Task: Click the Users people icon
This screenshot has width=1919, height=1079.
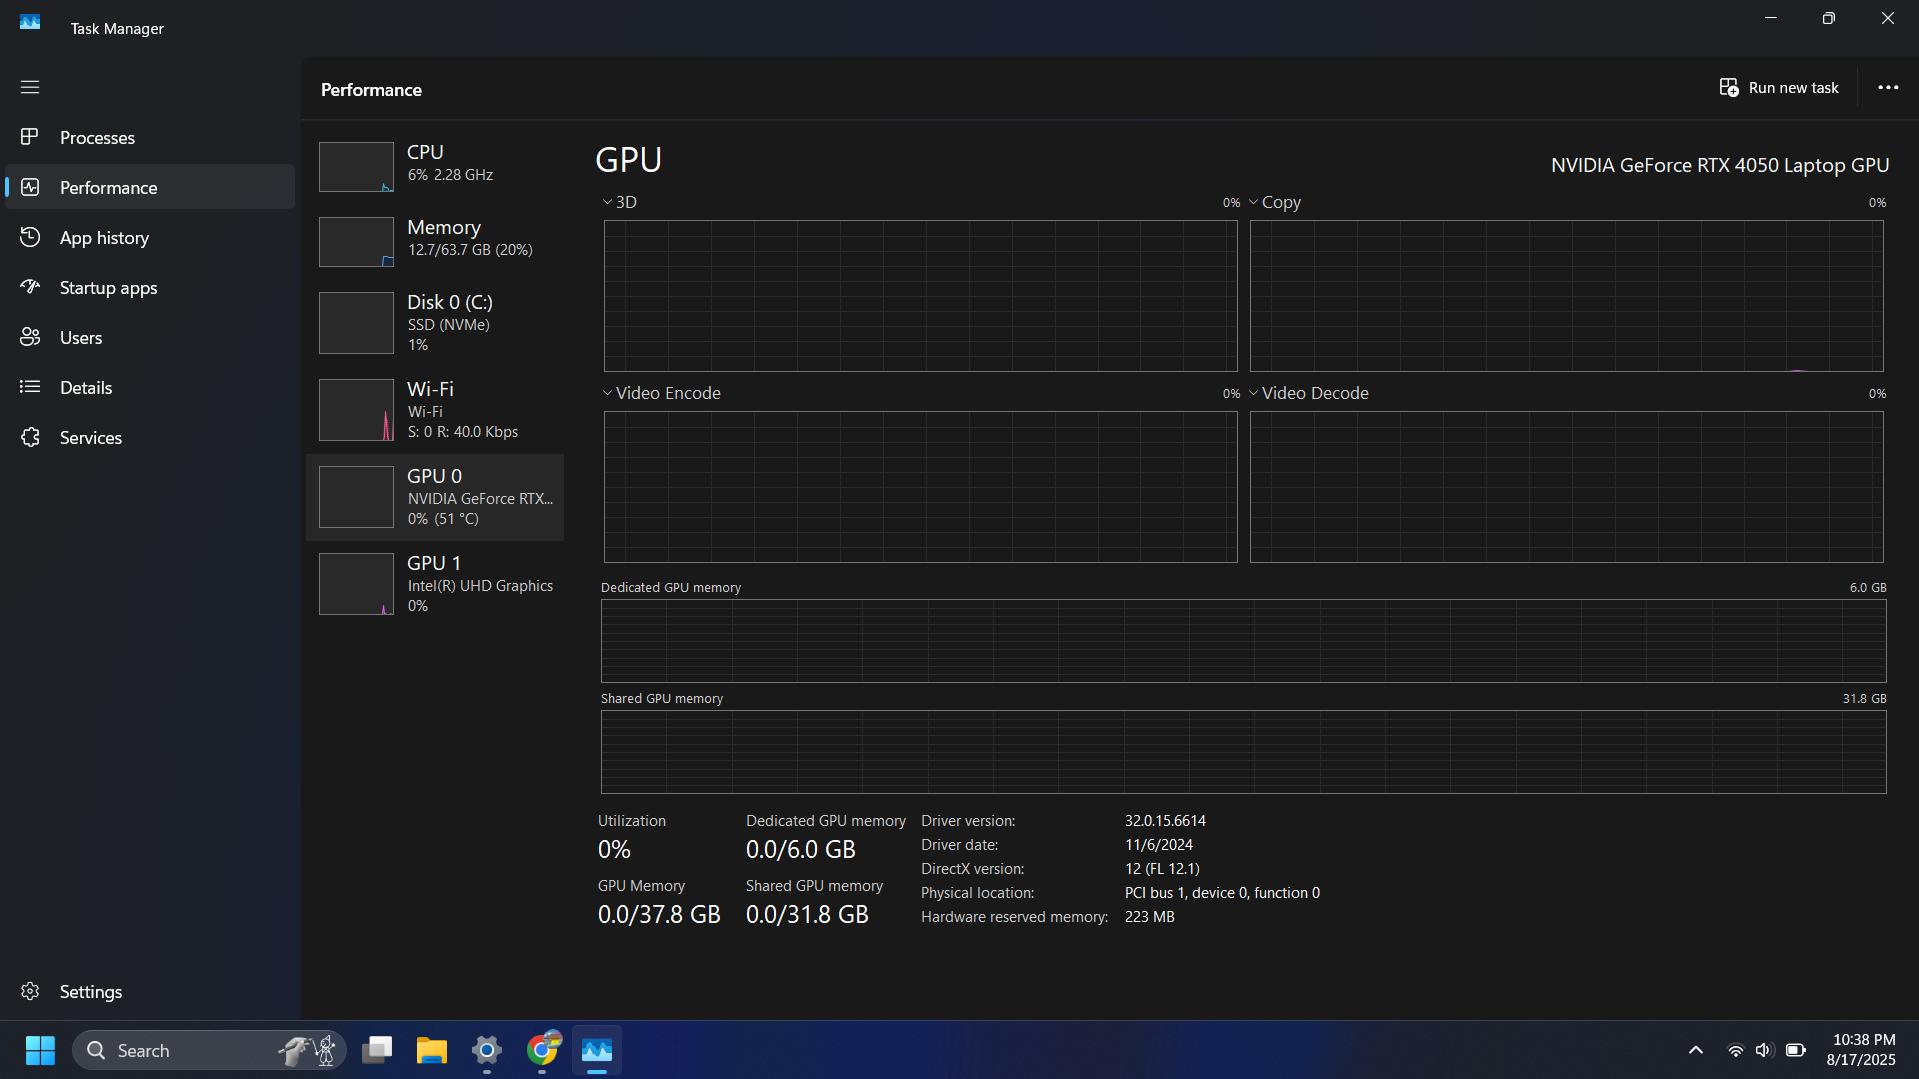Action: coord(30,337)
